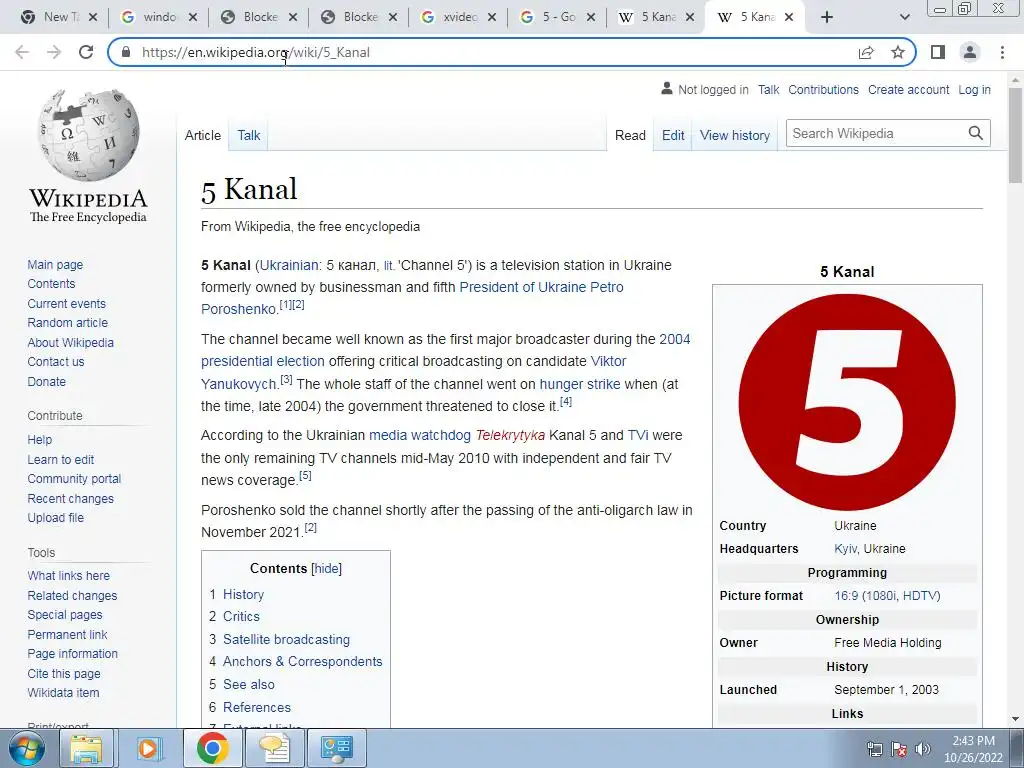Follow the hunger strike link
This screenshot has height=768, width=1024.
click(x=580, y=384)
